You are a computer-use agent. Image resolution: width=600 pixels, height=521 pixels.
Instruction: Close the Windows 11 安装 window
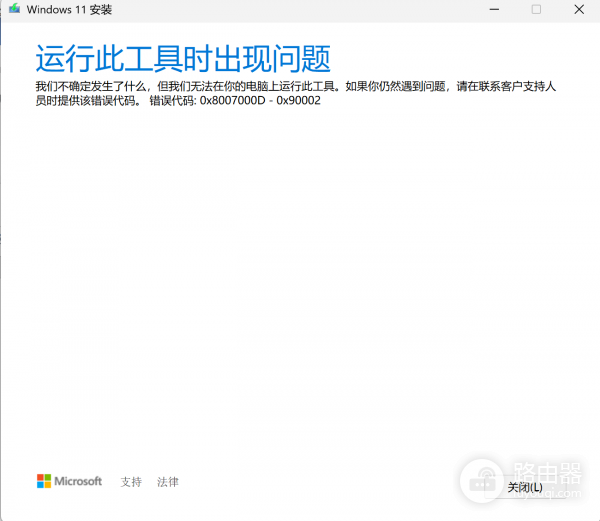(579, 9)
